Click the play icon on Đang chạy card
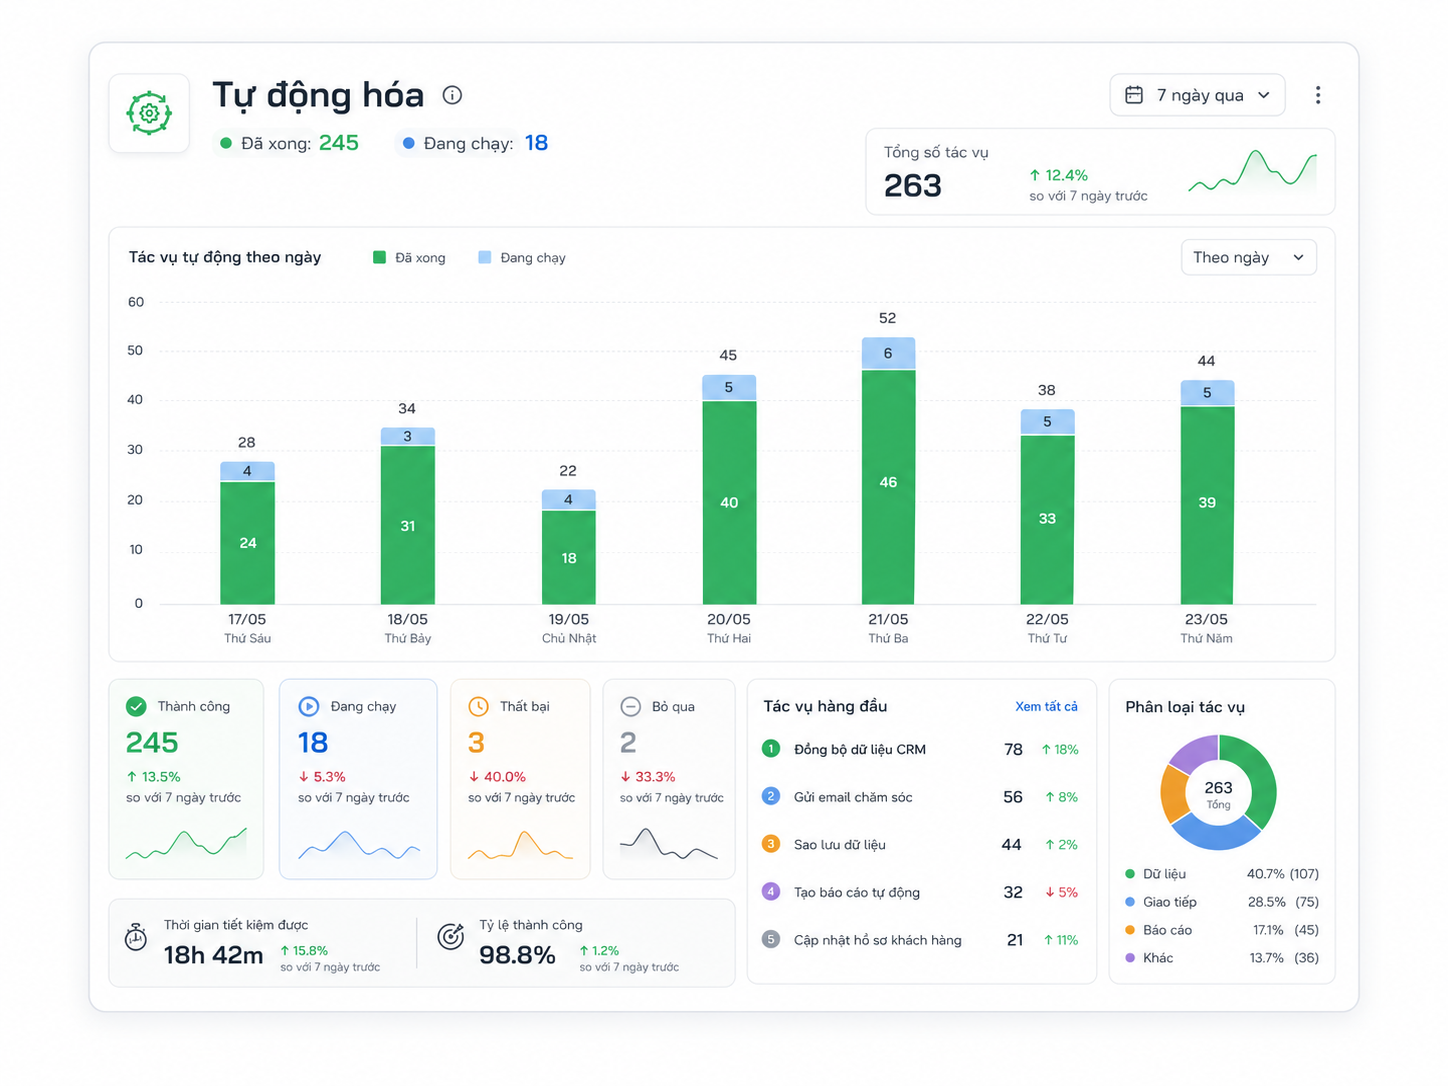This screenshot has width=1448, height=1086. [x=309, y=706]
